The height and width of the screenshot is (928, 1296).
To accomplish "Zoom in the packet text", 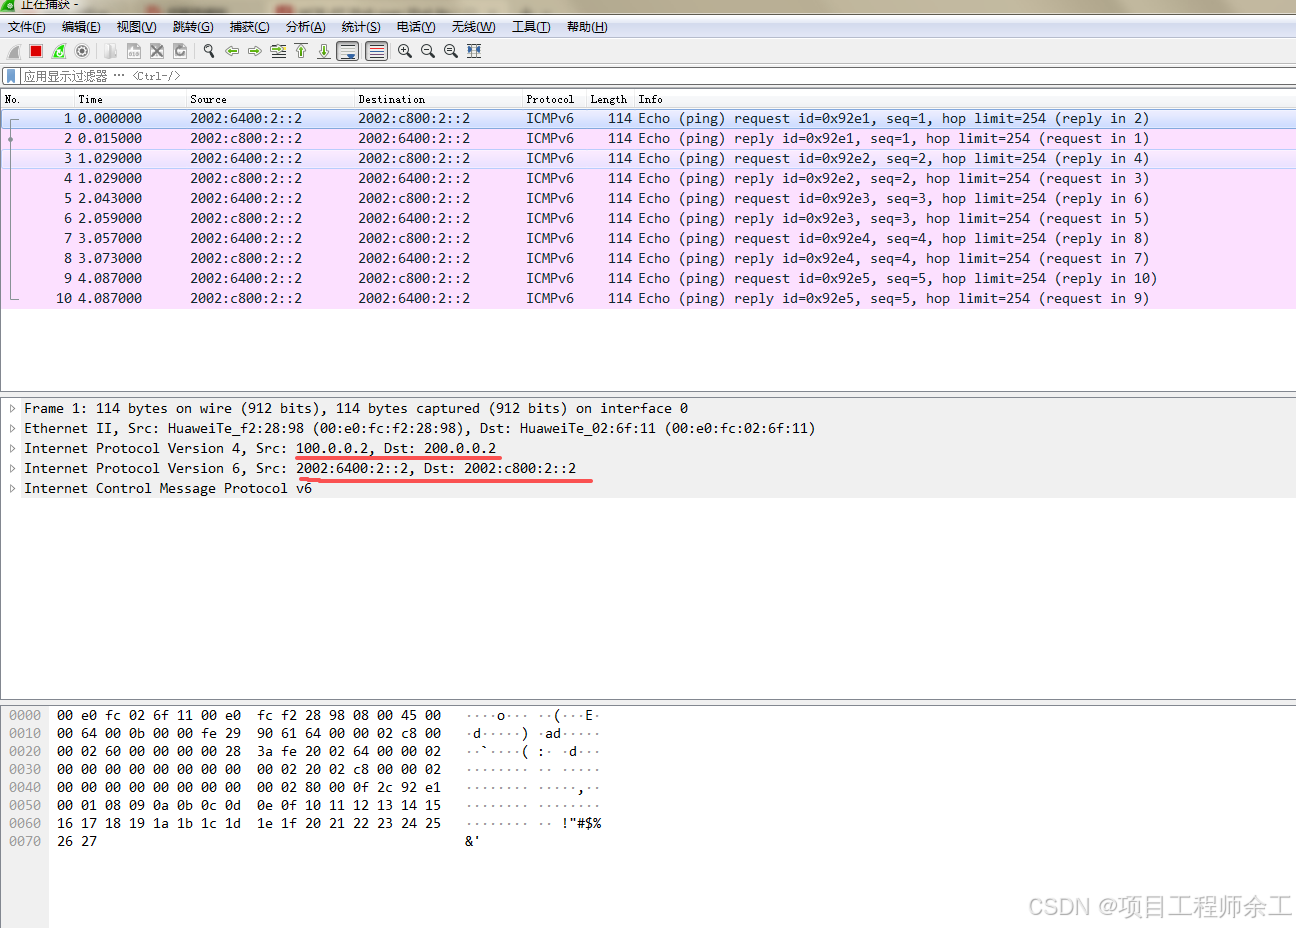I will 405,51.
